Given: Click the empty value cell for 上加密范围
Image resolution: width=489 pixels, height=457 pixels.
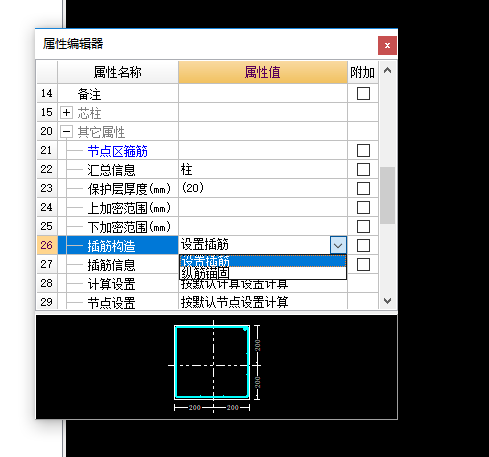Looking at the screenshot, I should 263,207.
